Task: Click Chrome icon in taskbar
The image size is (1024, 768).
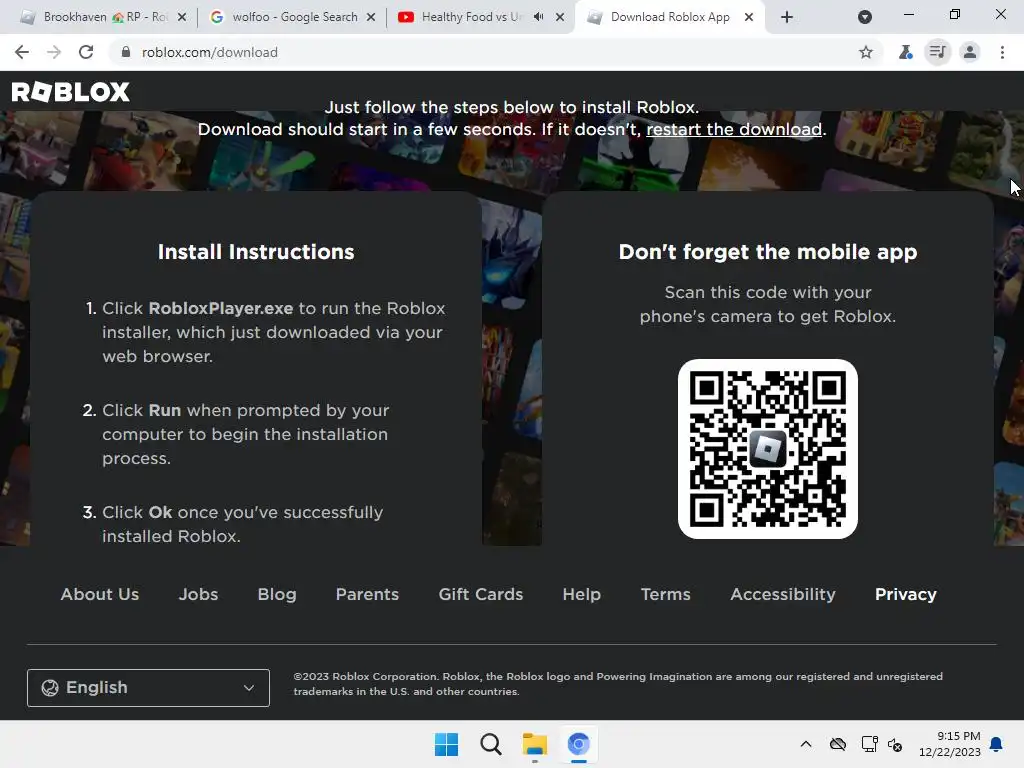Action: coord(578,744)
